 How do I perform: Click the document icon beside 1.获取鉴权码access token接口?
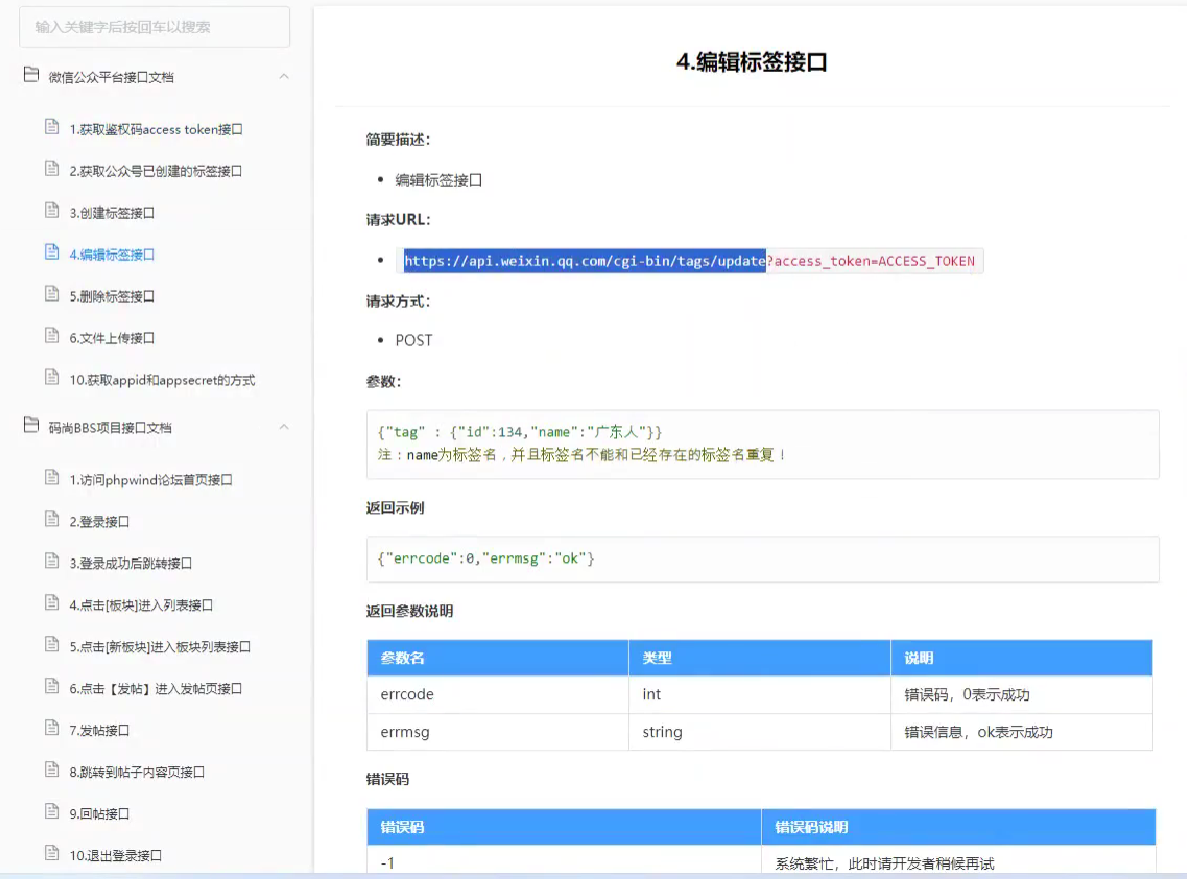point(51,128)
